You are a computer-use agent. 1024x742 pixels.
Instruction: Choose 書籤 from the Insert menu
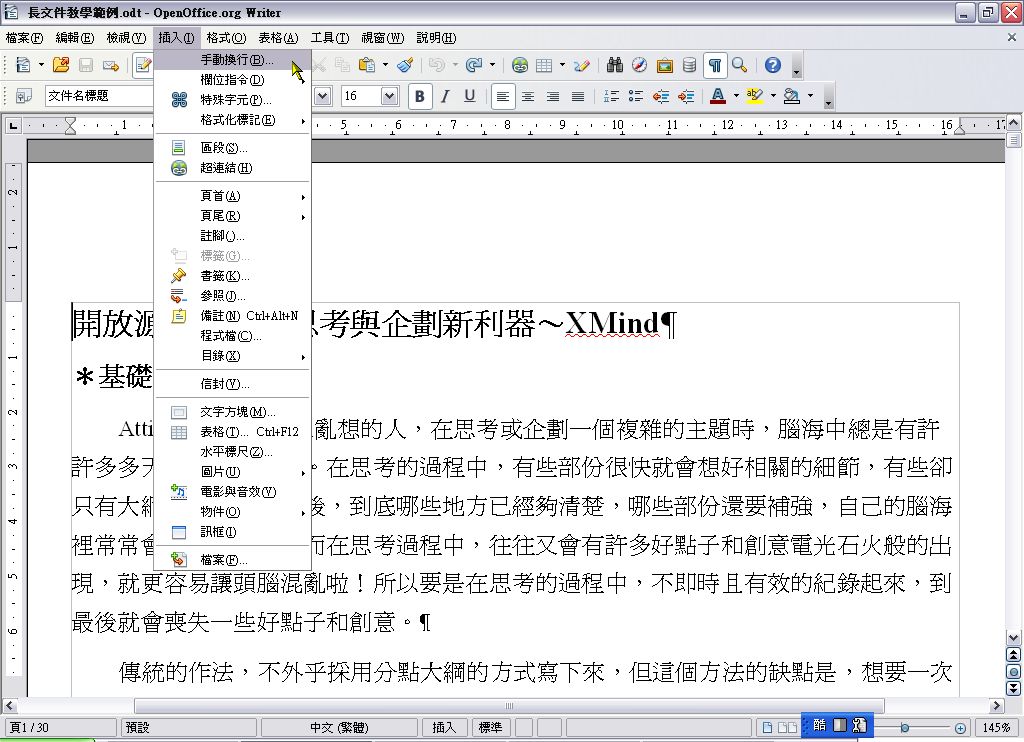232,276
